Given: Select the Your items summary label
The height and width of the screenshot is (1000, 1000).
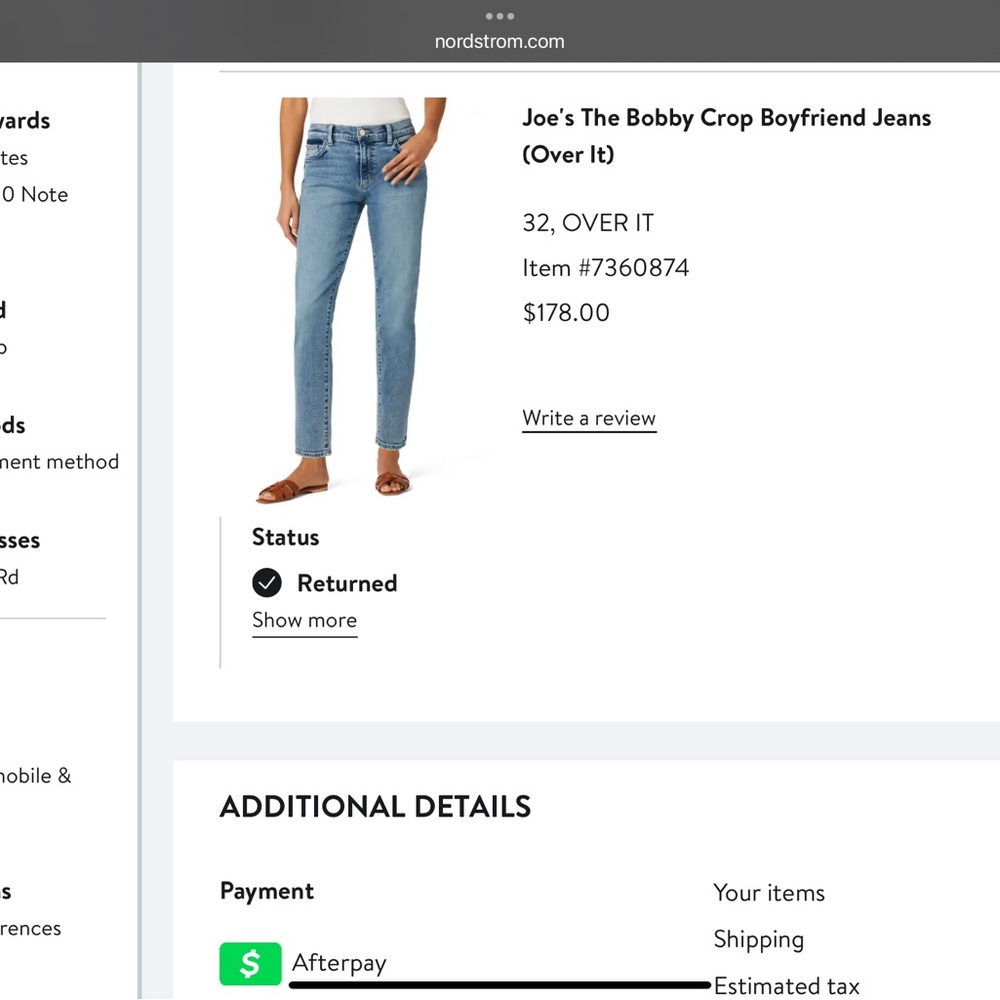Looking at the screenshot, I should tap(768, 893).
